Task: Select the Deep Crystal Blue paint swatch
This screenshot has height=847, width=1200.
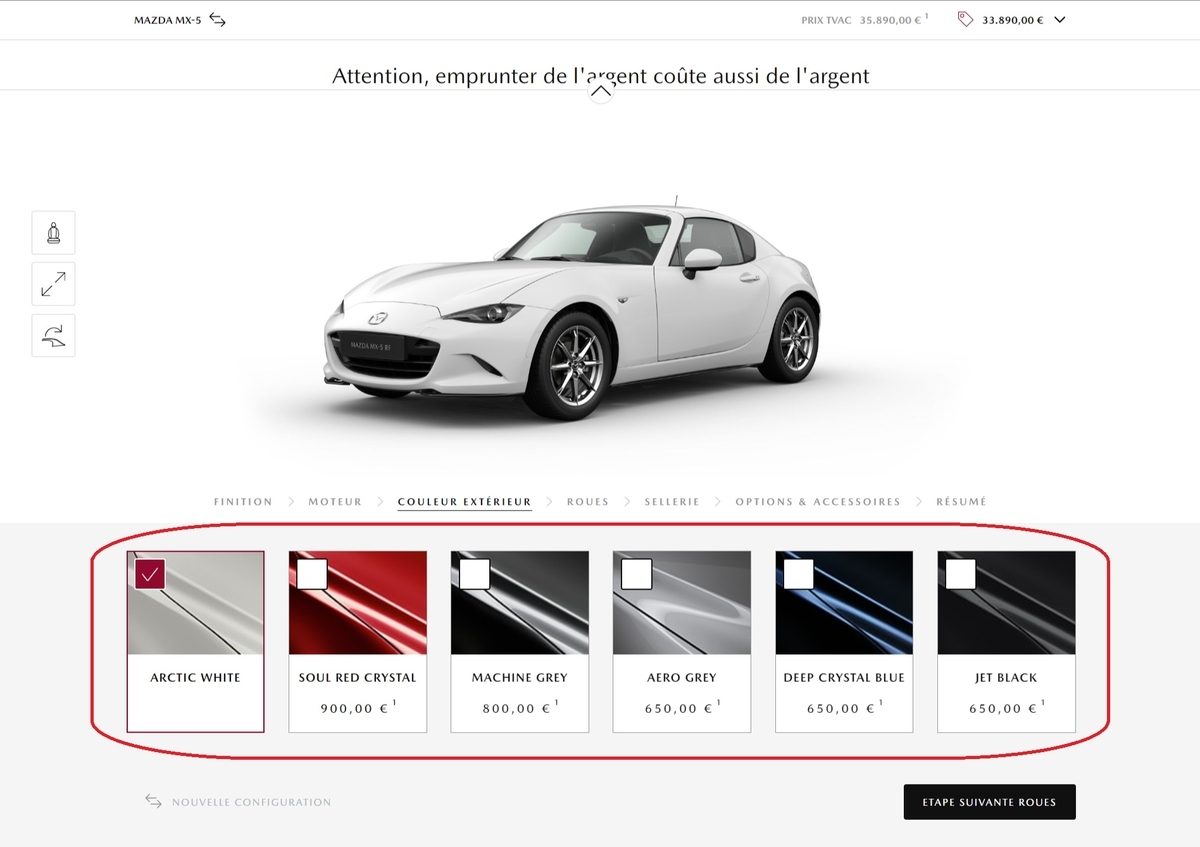Action: pos(844,603)
